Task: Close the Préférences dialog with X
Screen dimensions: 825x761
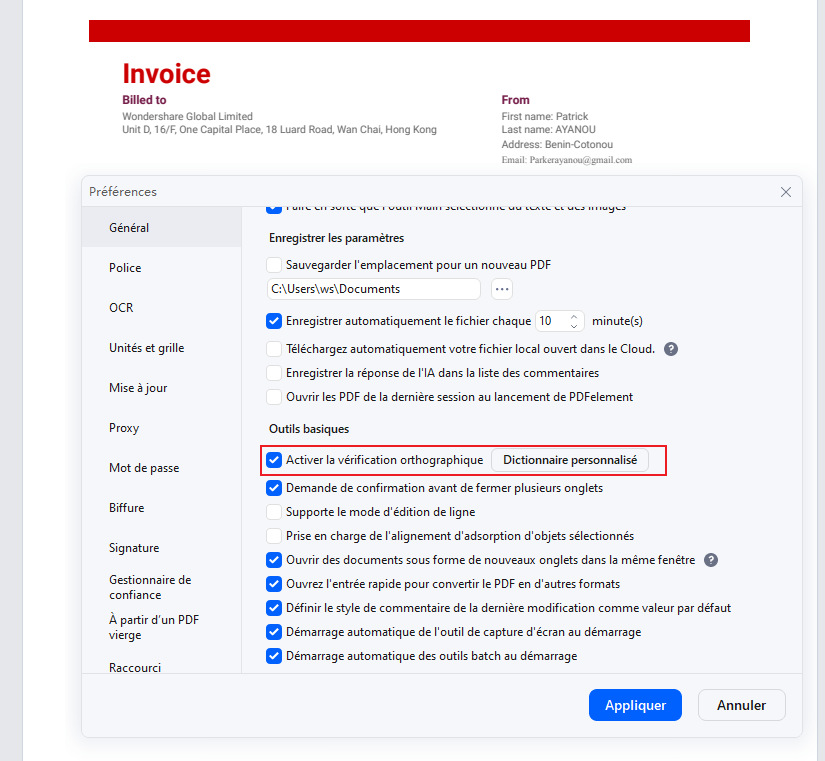Action: [786, 192]
